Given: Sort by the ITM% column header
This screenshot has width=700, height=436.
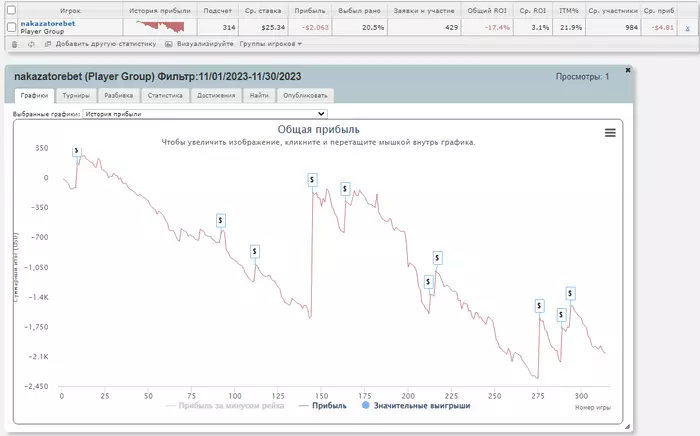Looking at the screenshot, I should [x=569, y=10].
